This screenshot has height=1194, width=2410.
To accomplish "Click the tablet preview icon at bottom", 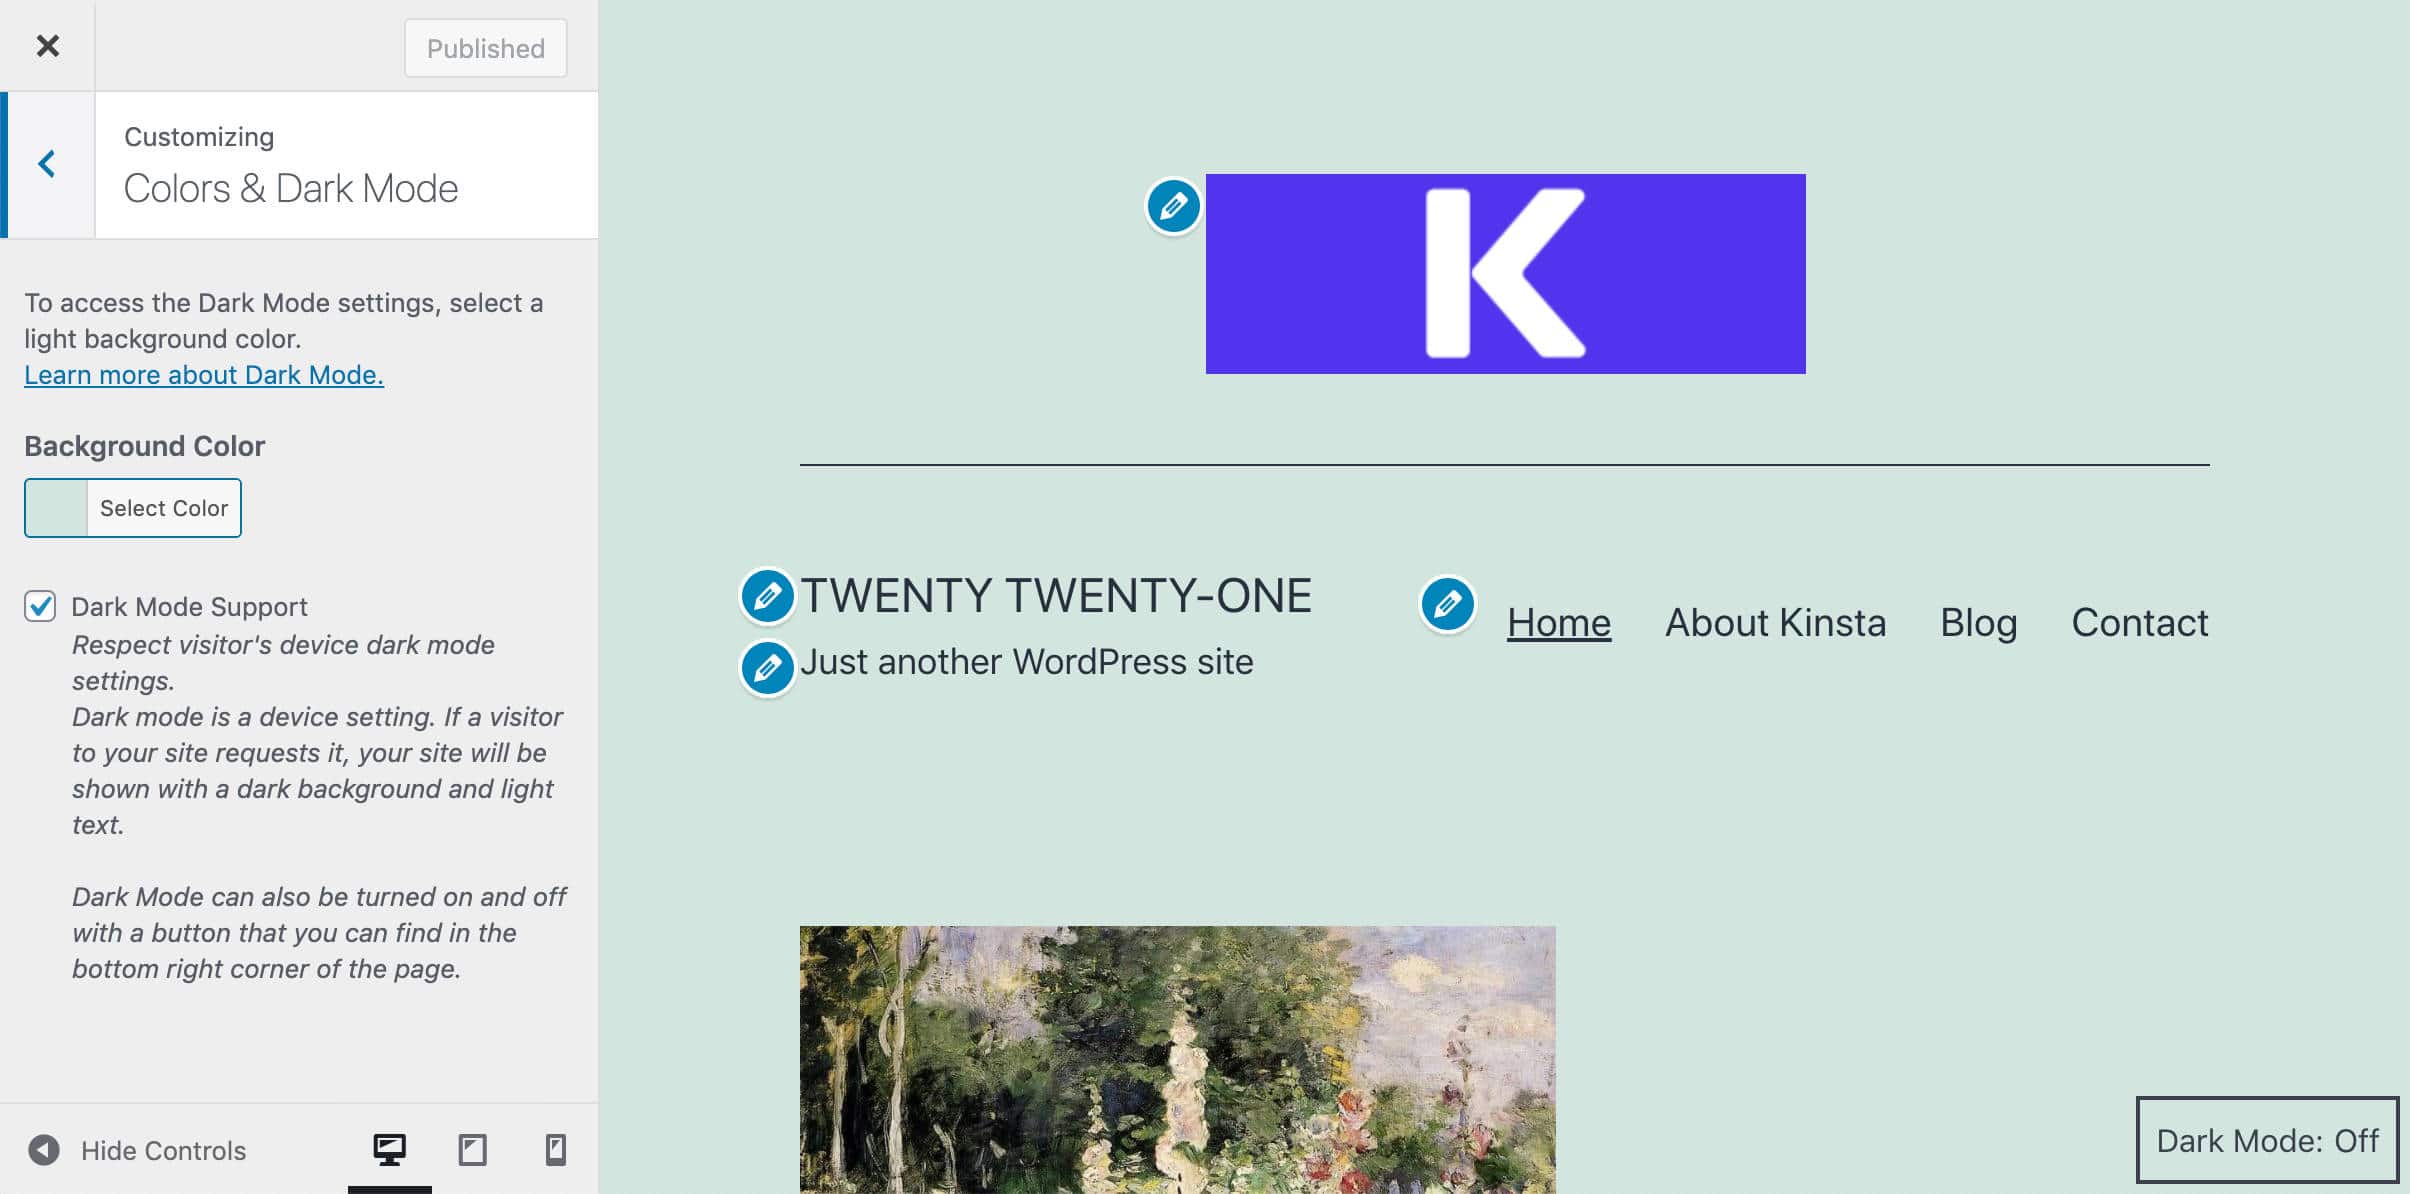I will (x=472, y=1151).
